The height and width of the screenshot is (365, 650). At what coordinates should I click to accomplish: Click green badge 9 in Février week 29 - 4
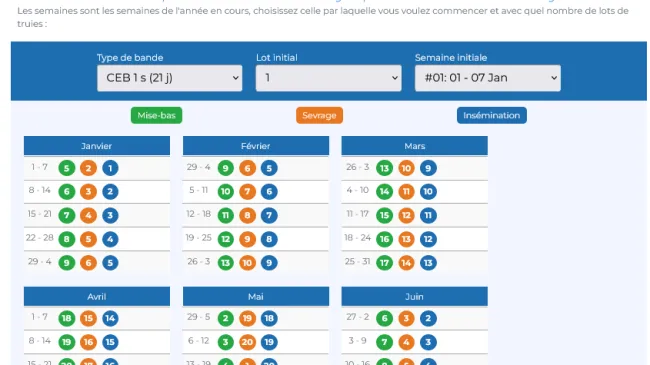pos(226,168)
